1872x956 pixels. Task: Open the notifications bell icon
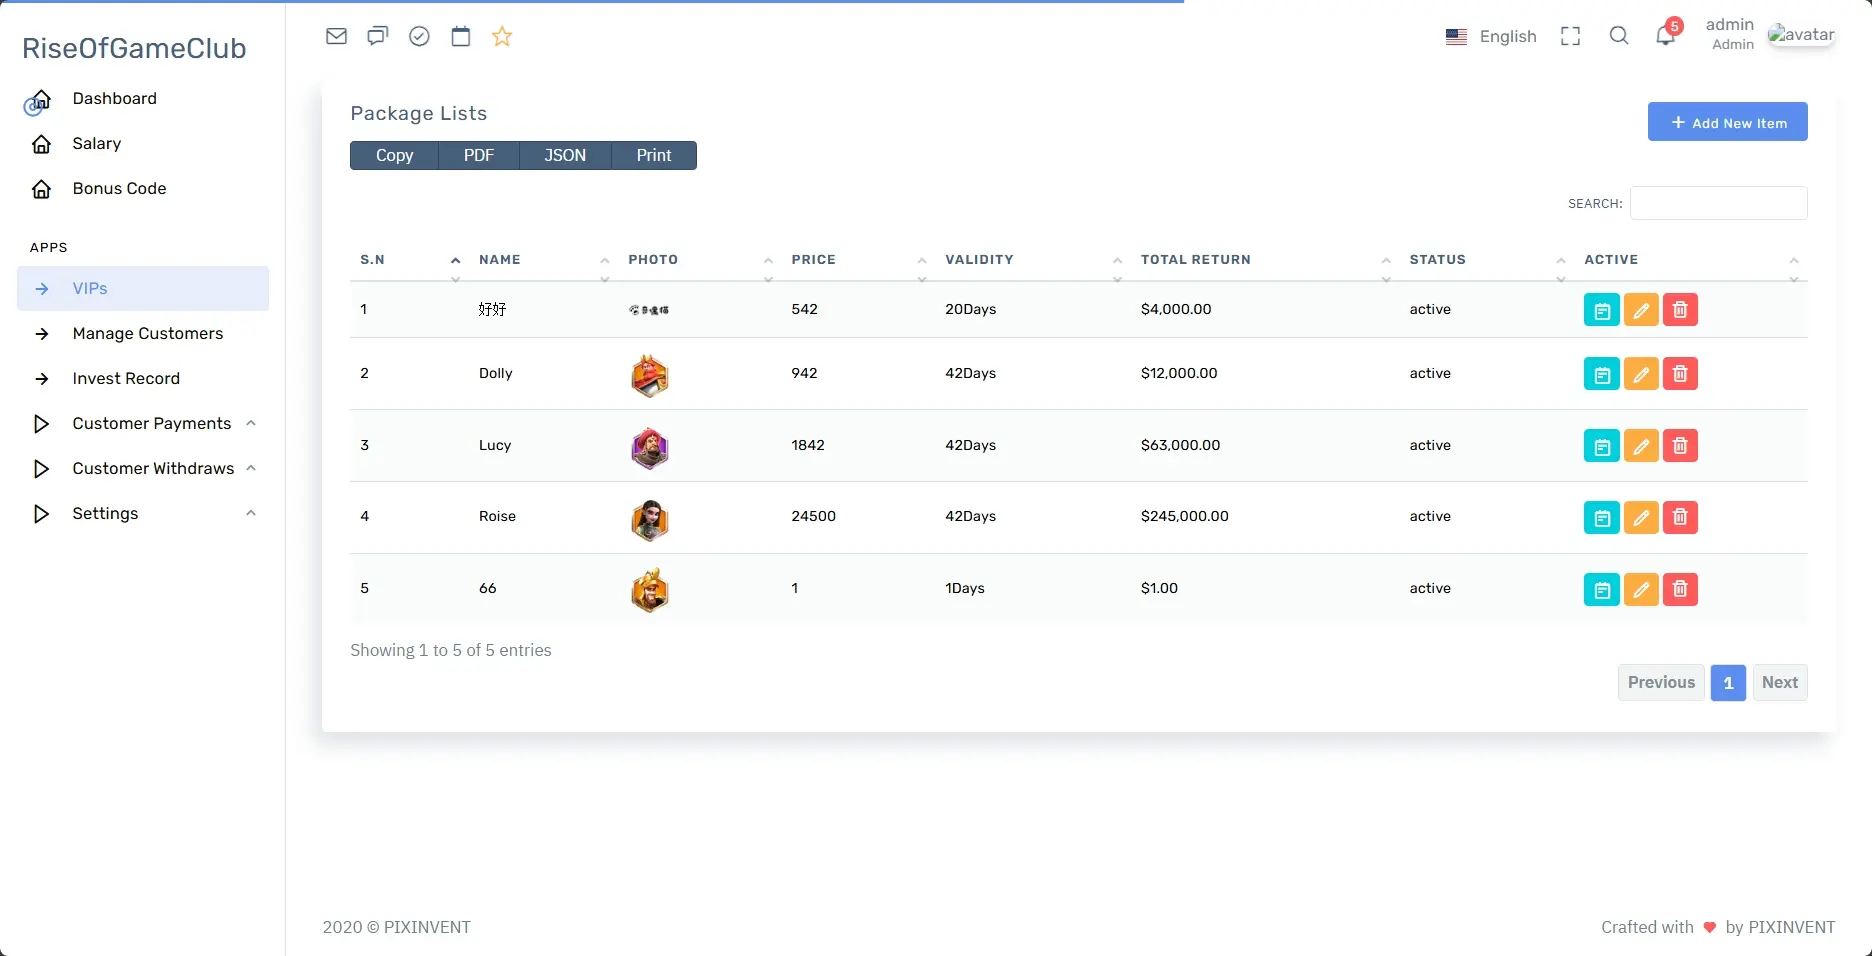coord(1665,37)
